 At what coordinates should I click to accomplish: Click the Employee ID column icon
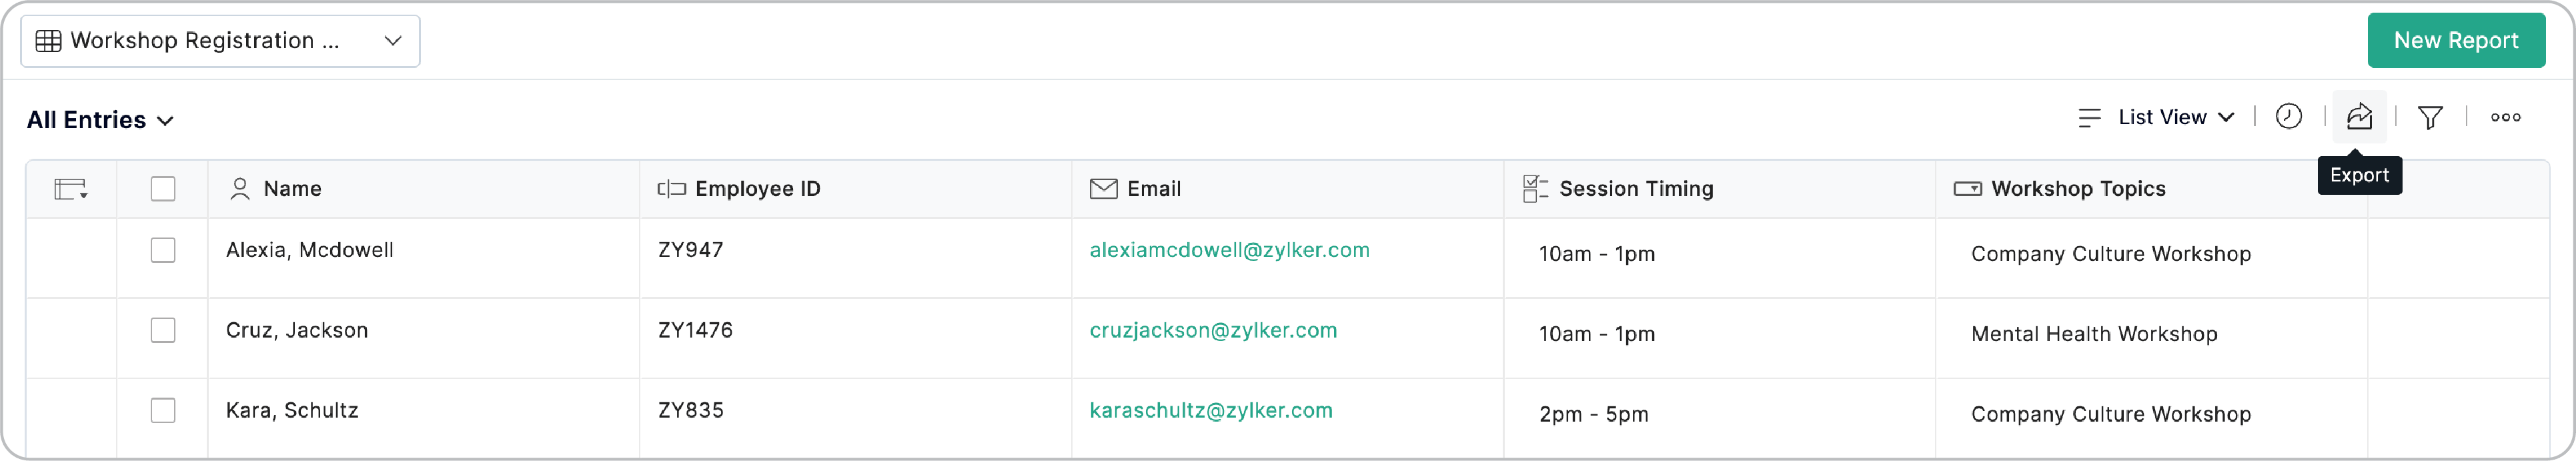670,188
